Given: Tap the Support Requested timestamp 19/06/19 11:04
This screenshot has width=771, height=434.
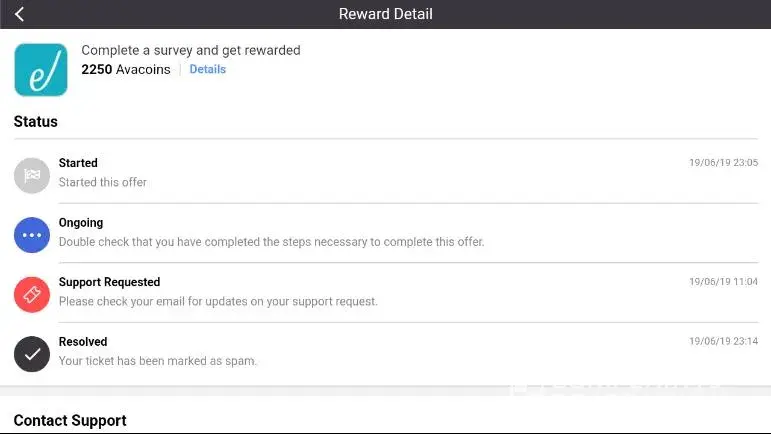Looking at the screenshot, I should pyautogui.click(x=723, y=282).
